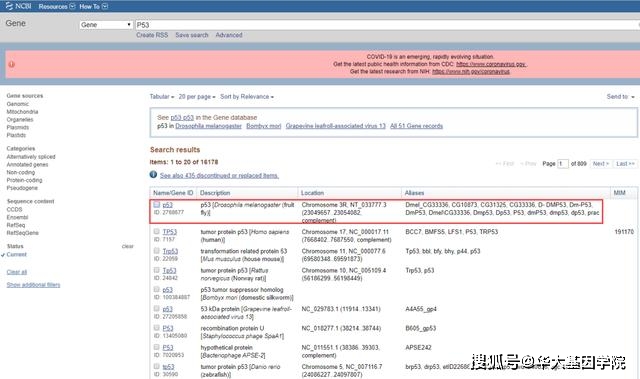Click the blue info icon near discontinued items
Screen dimensions: 640x379
point(153,175)
